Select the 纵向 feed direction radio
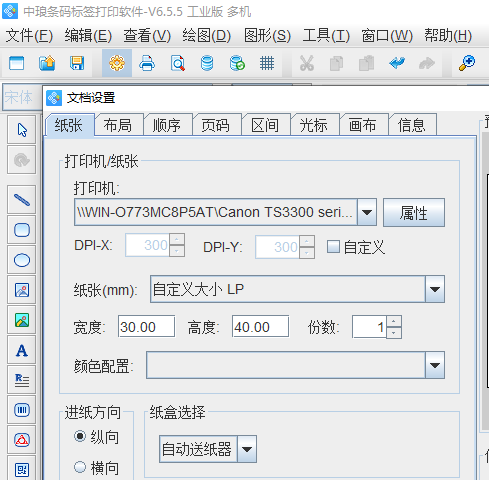Screen dimensions: 489x480 (x=80, y=436)
